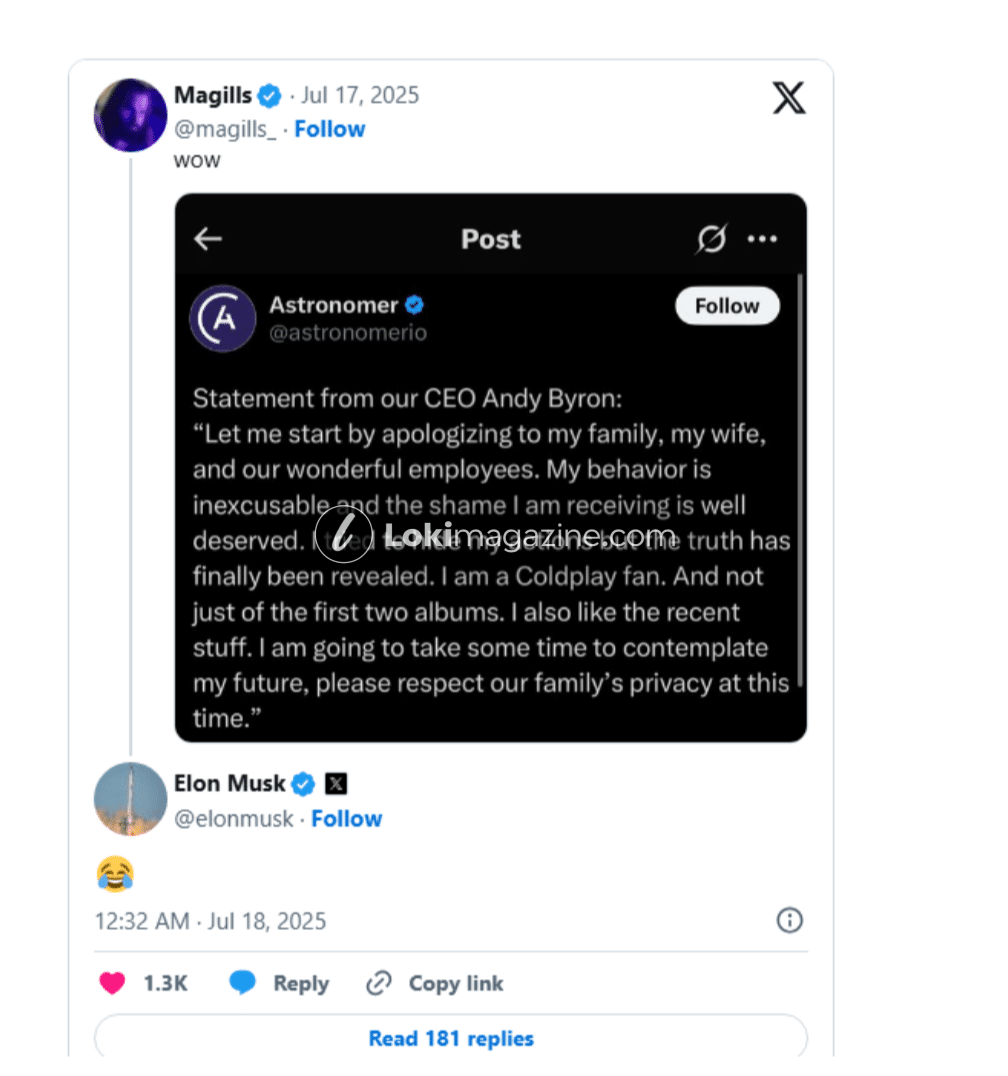Open the three-dot more options menu

[x=762, y=239]
